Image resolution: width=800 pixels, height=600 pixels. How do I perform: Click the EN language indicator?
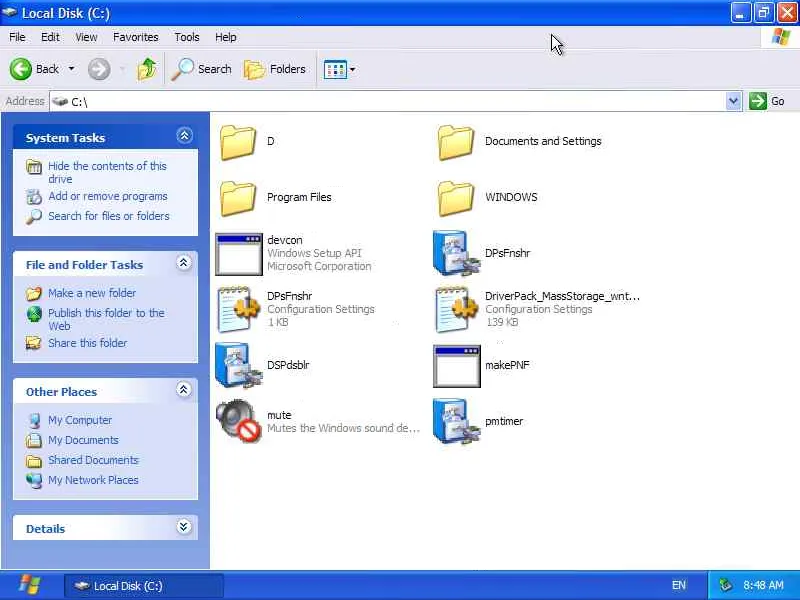[679, 585]
